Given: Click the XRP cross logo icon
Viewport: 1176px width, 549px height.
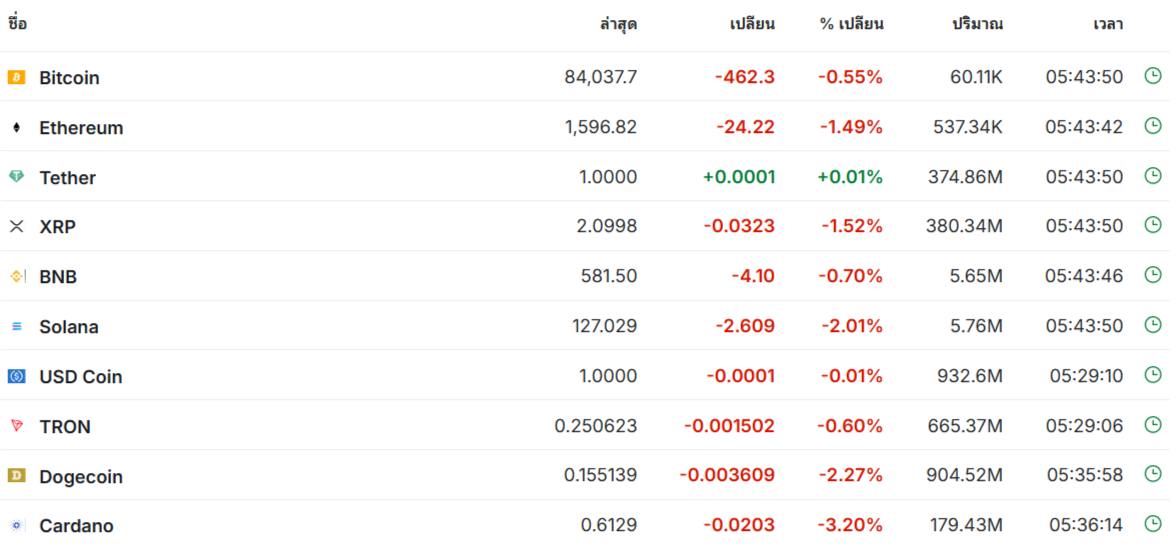Looking at the screenshot, I should (16, 226).
